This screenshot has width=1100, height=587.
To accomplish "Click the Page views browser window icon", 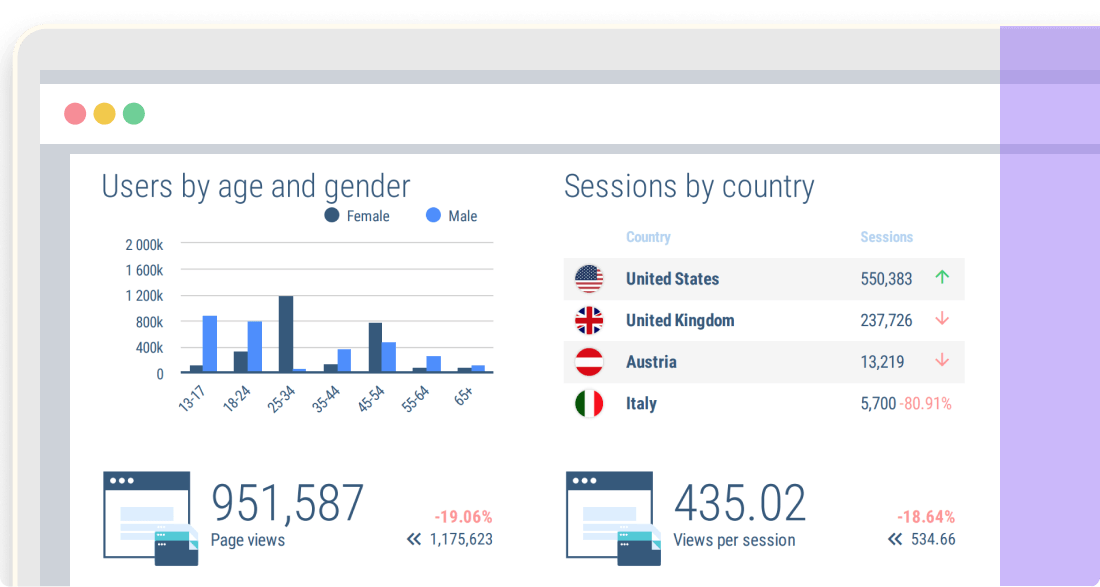I will pyautogui.click(x=146, y=516).
